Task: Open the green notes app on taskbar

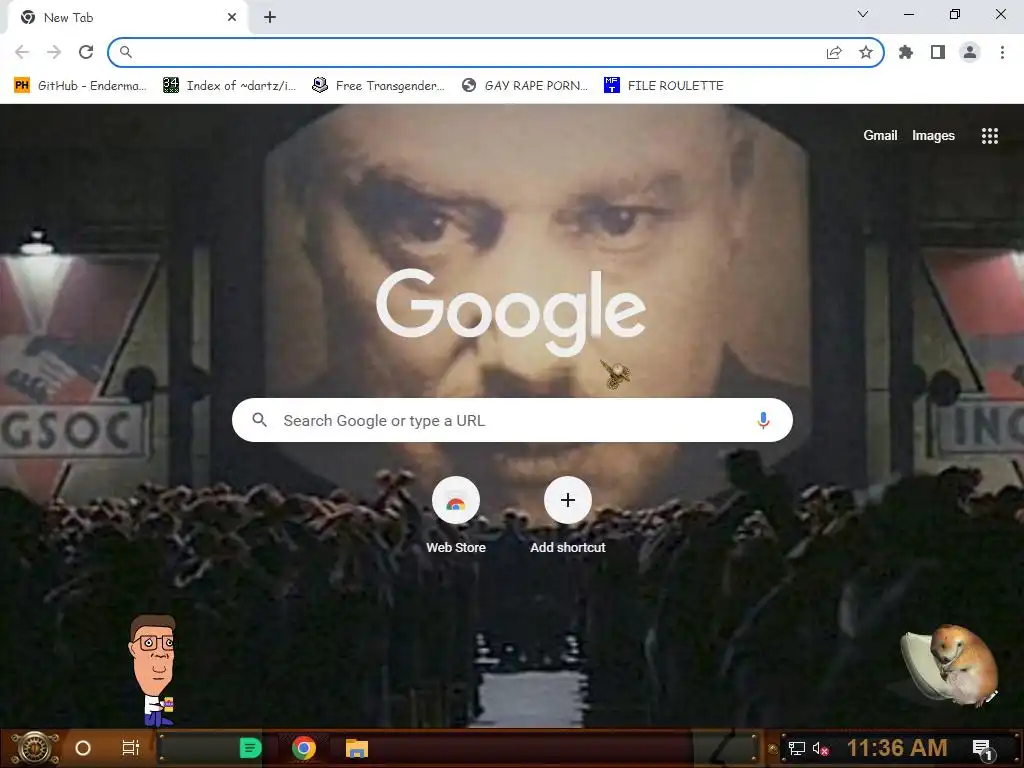Action: coord(250,748)
